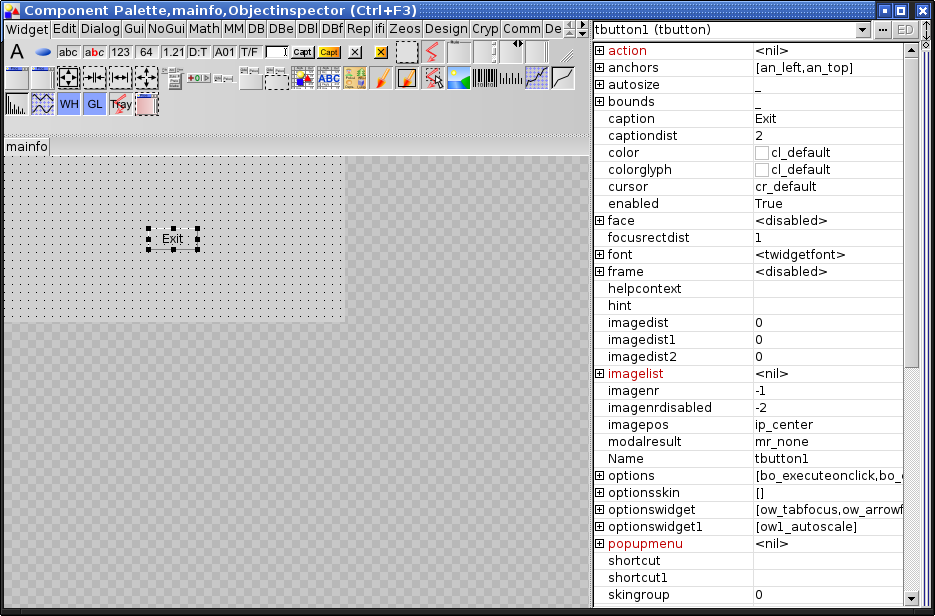935x616 pixels.
Task: Click the 'caption' value field showing Exit
Action: (826, 119)
